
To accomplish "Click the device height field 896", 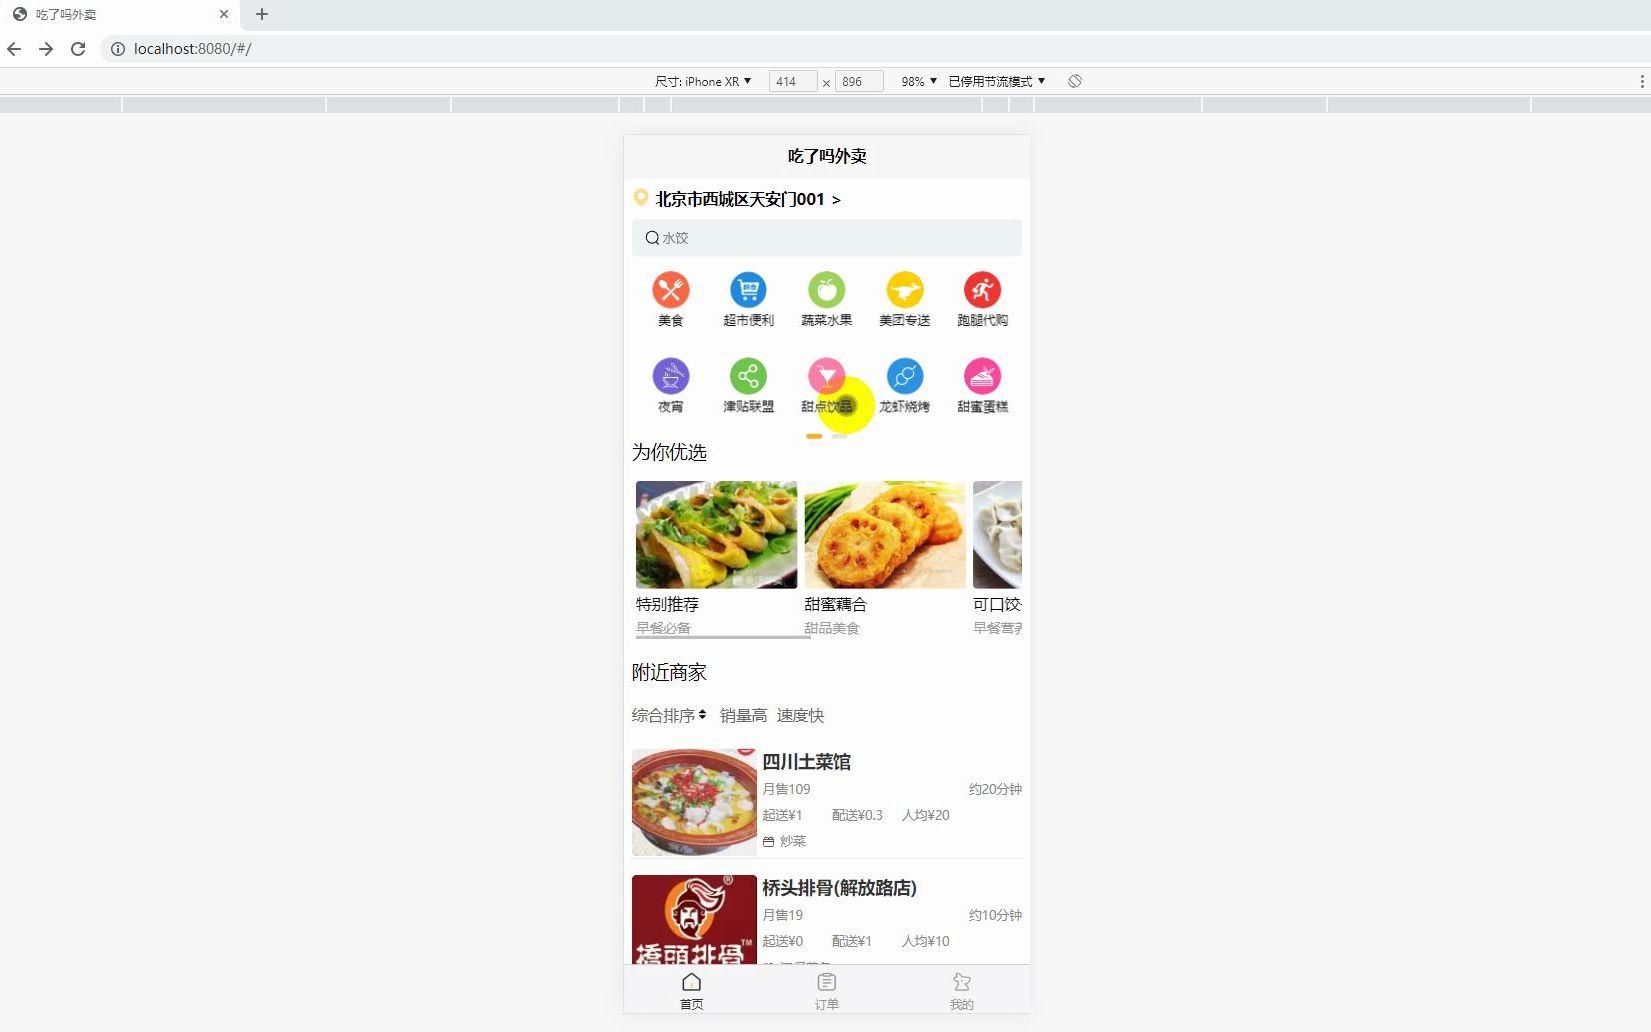I will click(x=859, y=81).
